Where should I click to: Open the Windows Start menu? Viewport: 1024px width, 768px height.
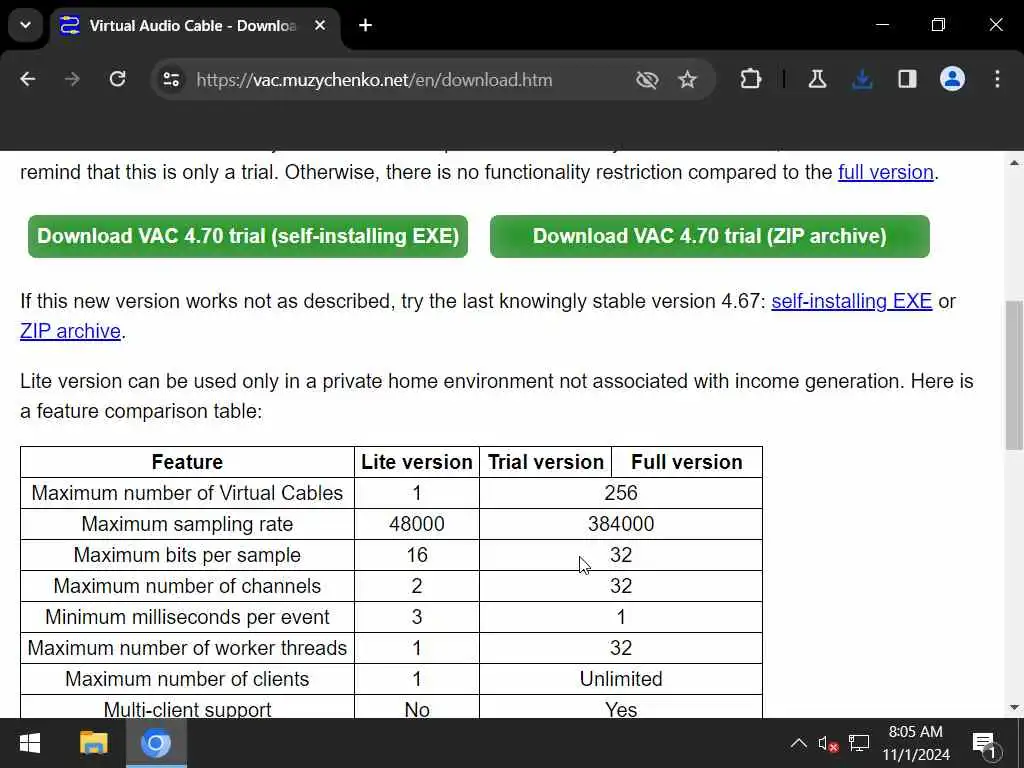pos(30,743)
